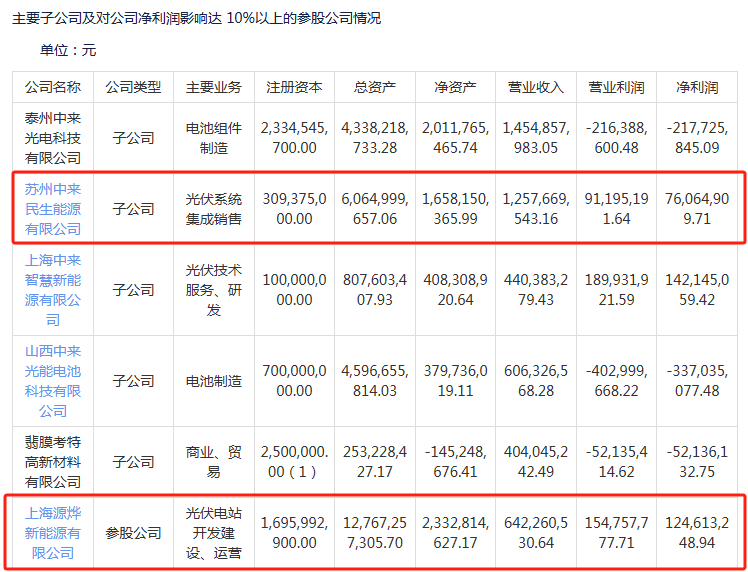
Task: Select total assets 4,596,655,814.03
Action: point(375,381)
